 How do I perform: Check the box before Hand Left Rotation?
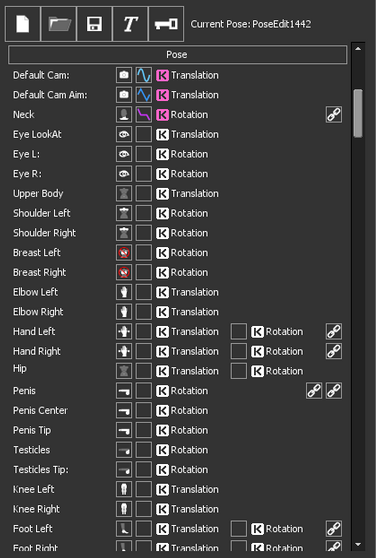point(239,332)
